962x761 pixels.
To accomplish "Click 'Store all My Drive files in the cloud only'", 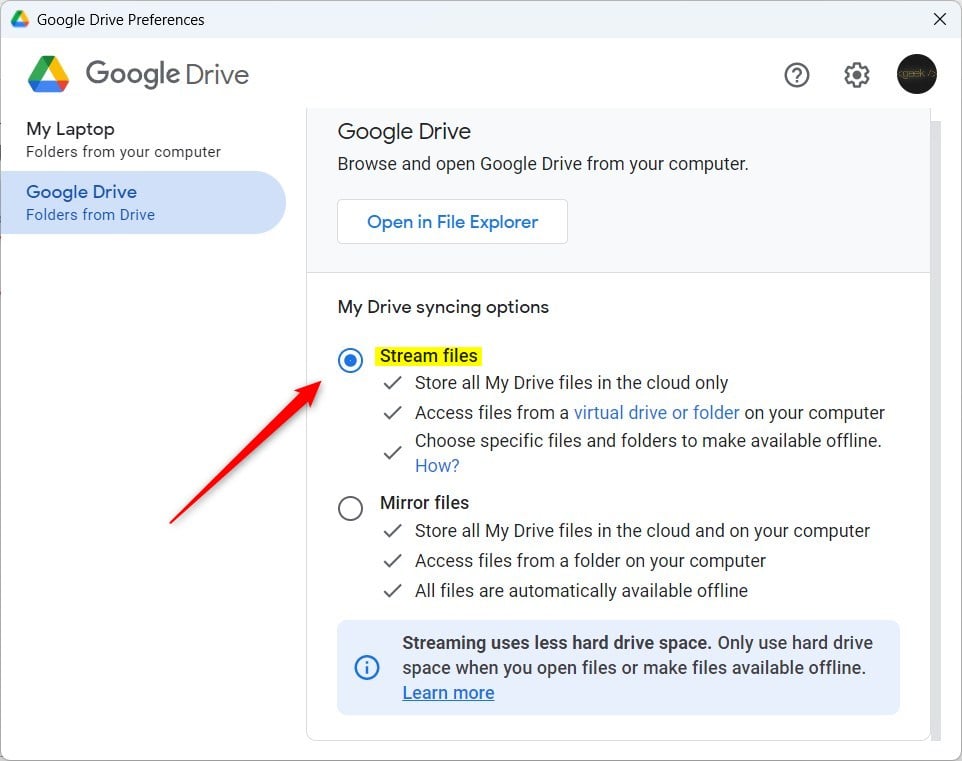I will point(571,383).
